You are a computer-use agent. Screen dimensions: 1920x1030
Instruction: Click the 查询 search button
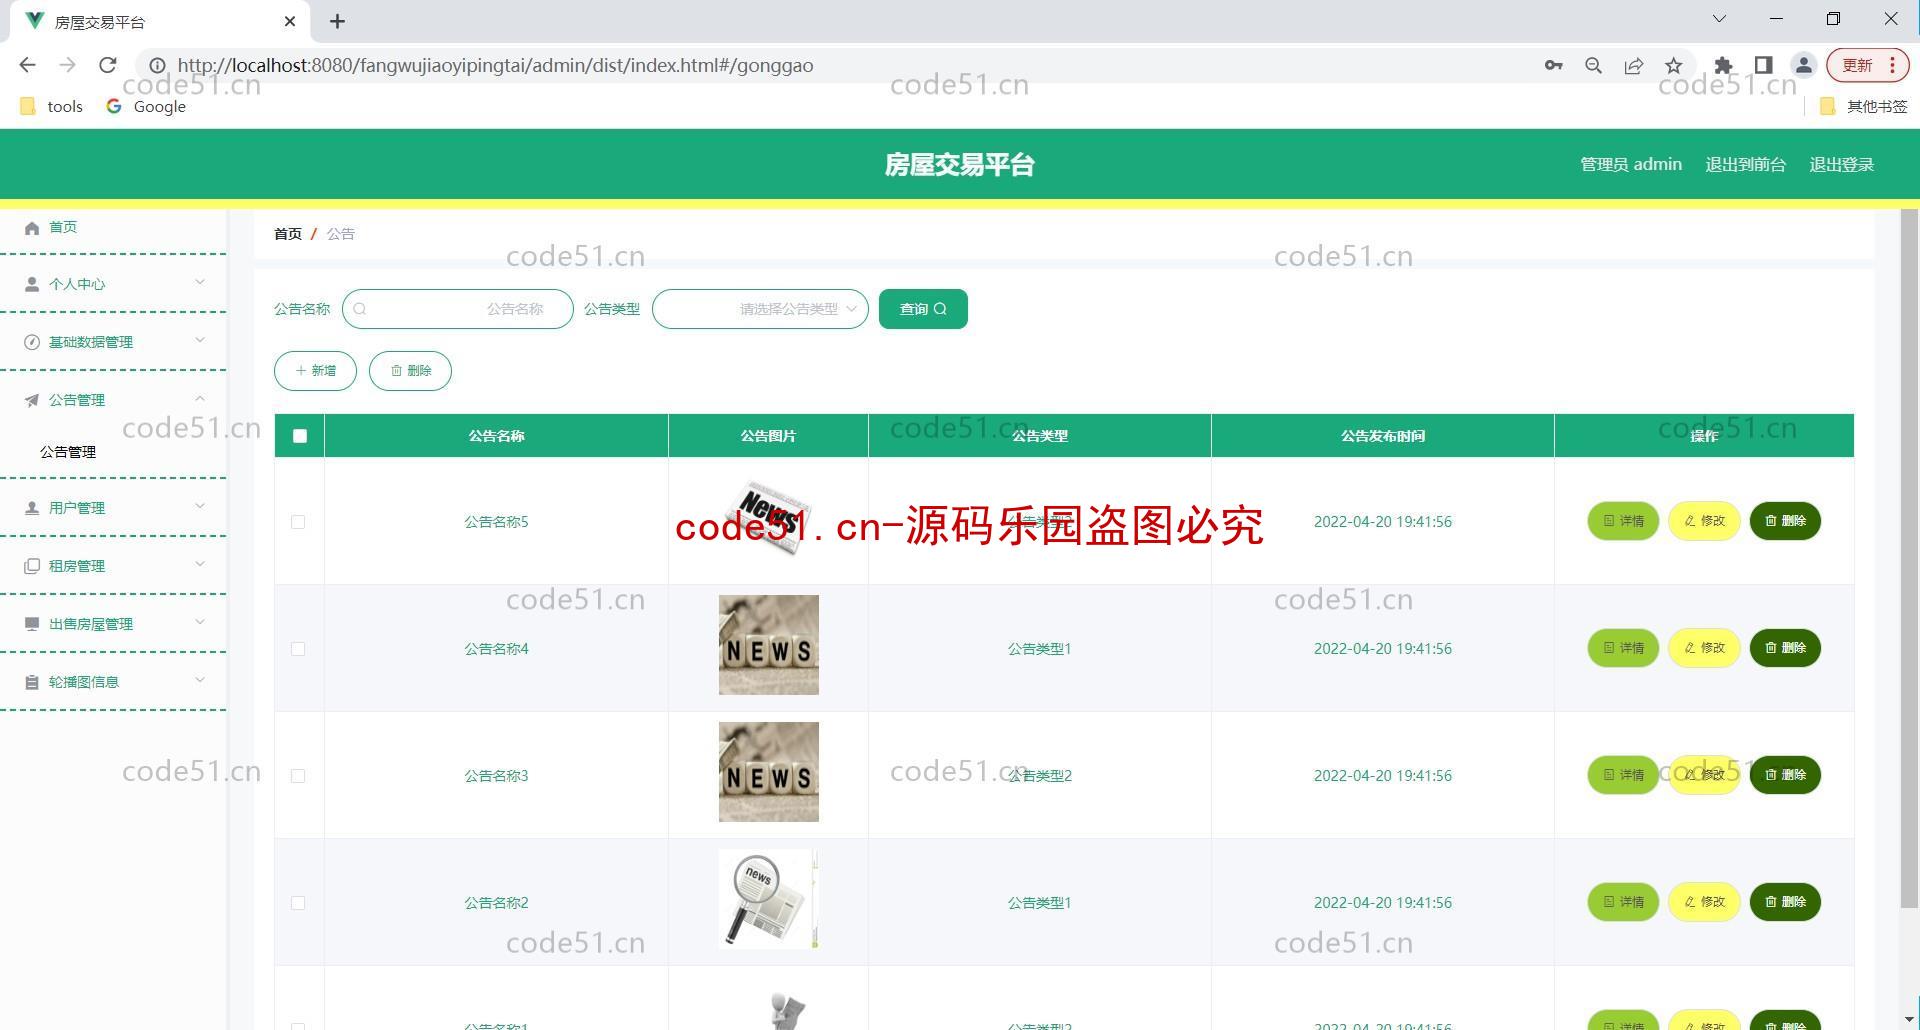(923, 309)
